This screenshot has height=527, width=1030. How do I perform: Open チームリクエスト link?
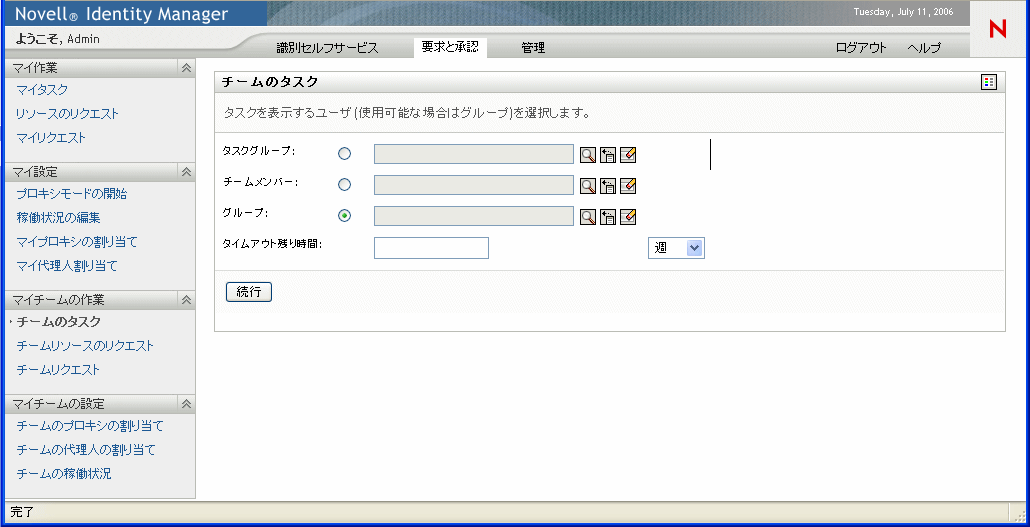58,370
